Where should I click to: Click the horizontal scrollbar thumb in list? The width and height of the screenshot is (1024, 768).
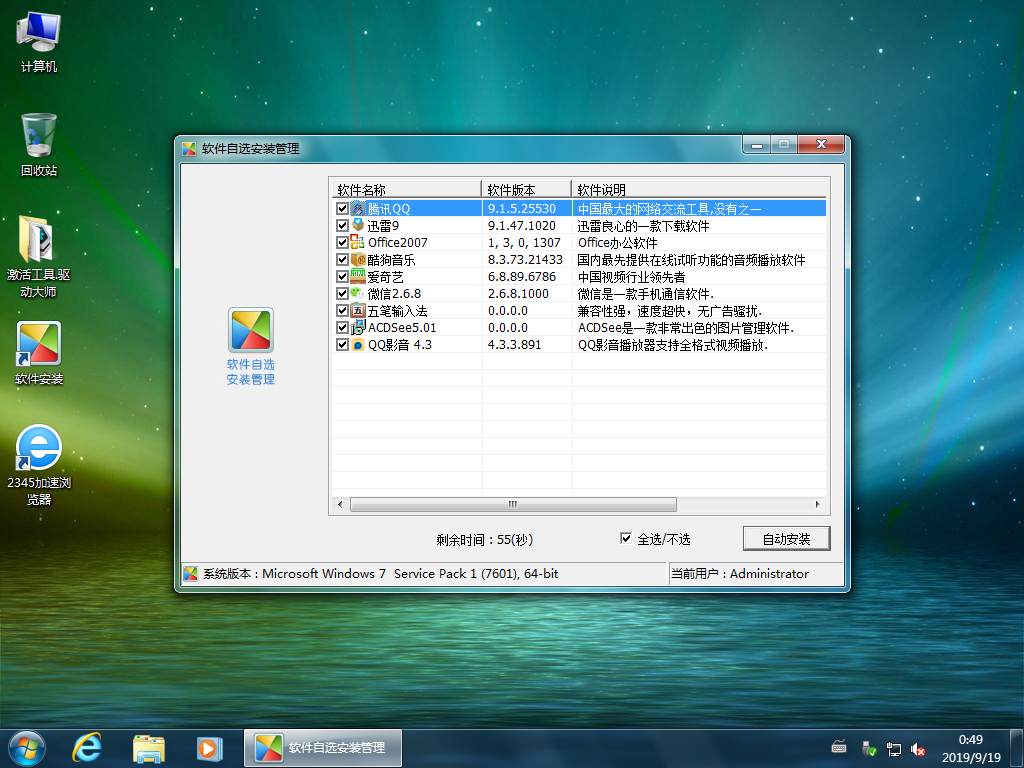tap(513, 504)
